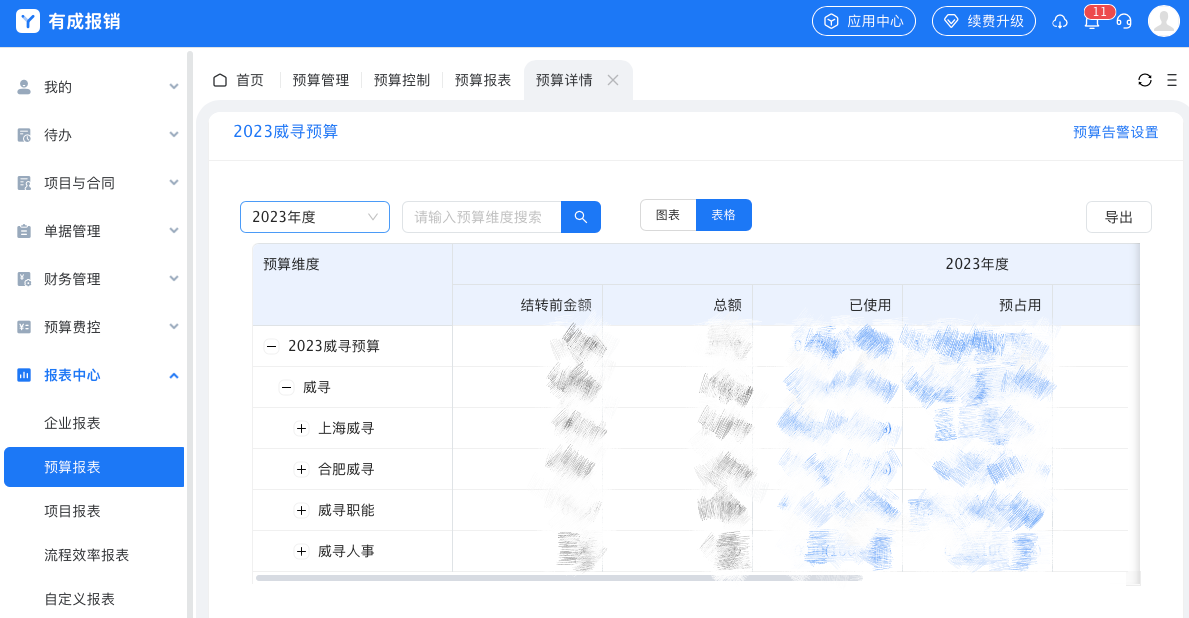
Task: Click the 导出 export button
Action: point(1118,216)
